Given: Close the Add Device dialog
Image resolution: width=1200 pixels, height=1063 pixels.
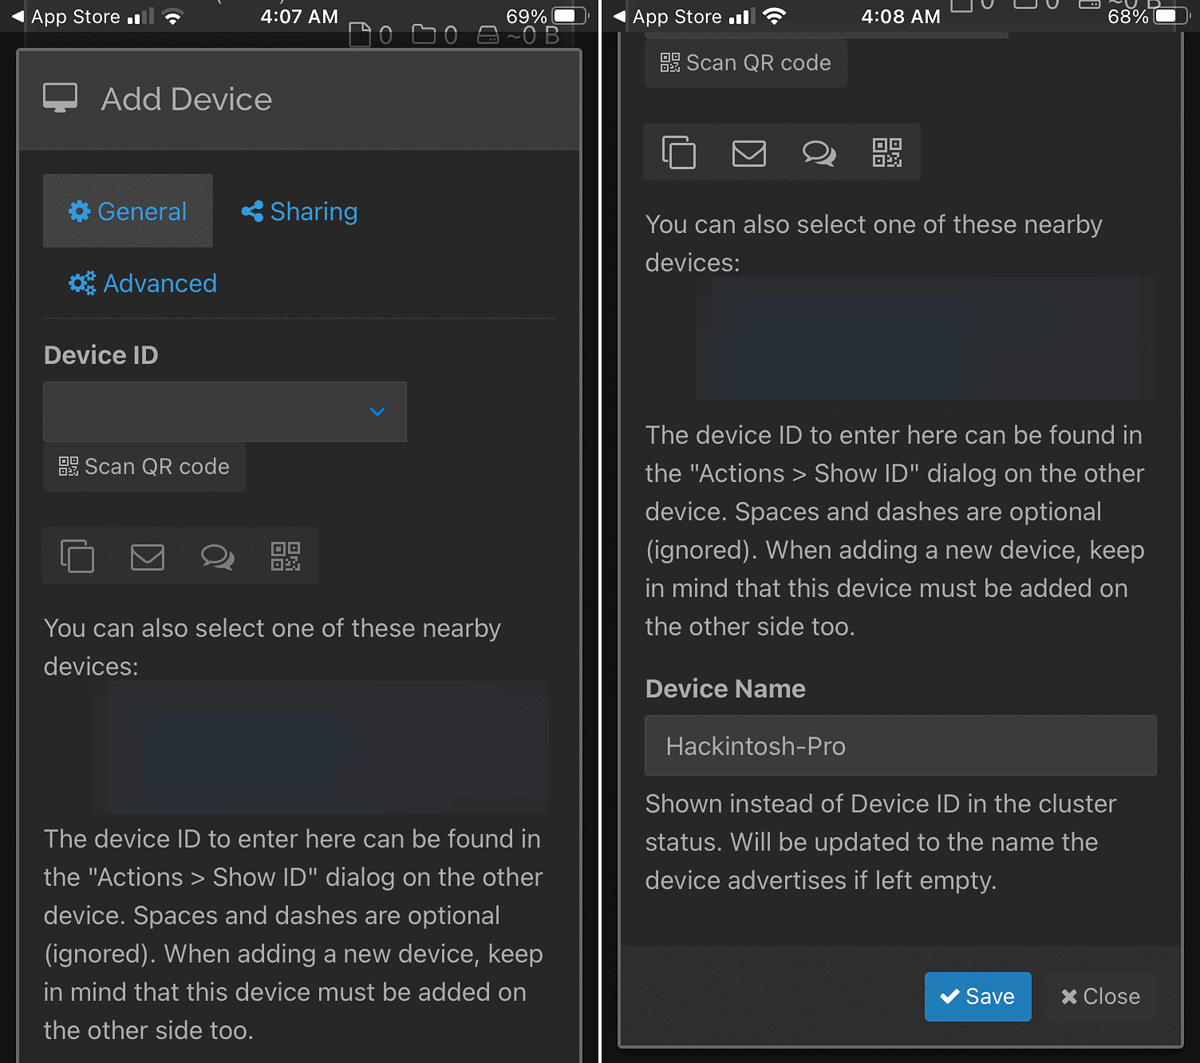Looking at the screenshot, I should [x=1100, y=996].
